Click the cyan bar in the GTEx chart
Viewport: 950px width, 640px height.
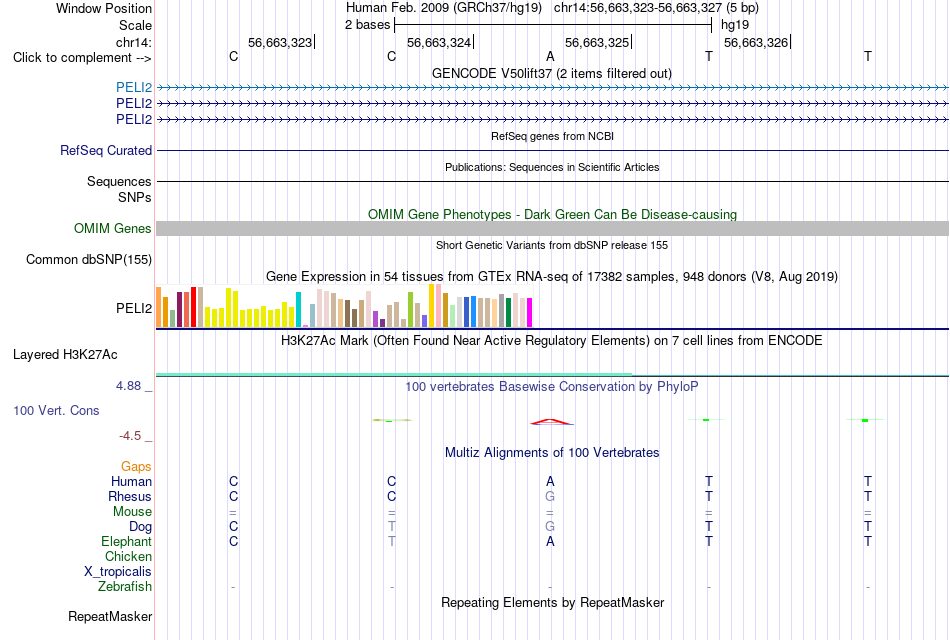pos(298,310)
